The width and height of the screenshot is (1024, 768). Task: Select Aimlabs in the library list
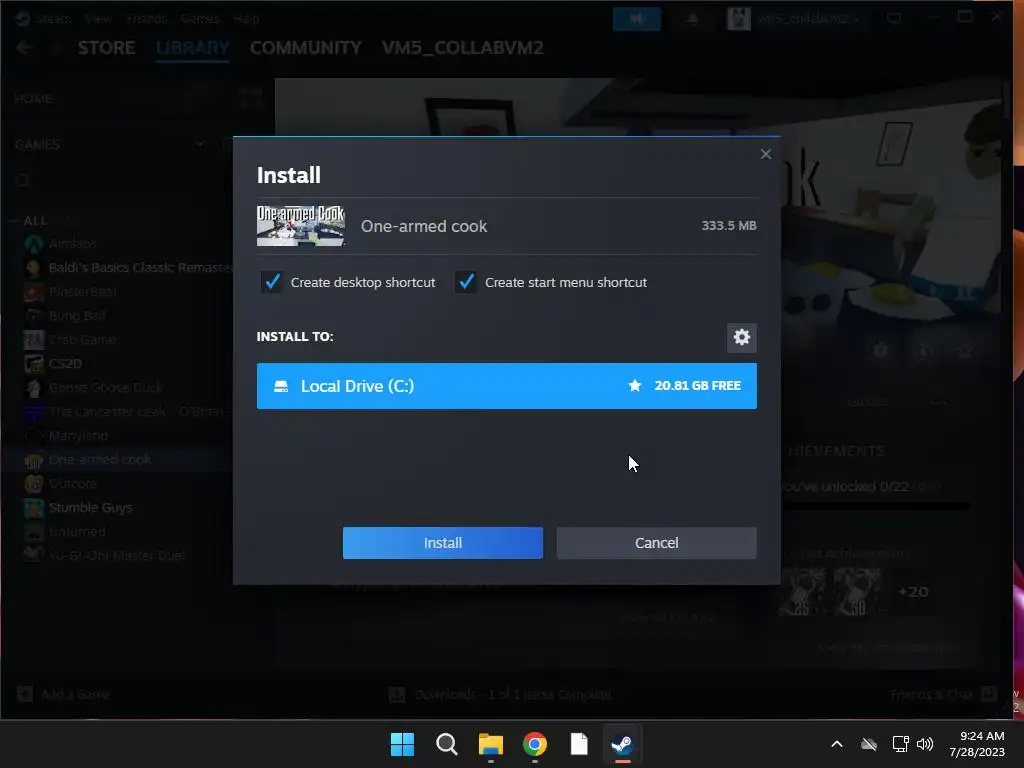click(72, 244)
